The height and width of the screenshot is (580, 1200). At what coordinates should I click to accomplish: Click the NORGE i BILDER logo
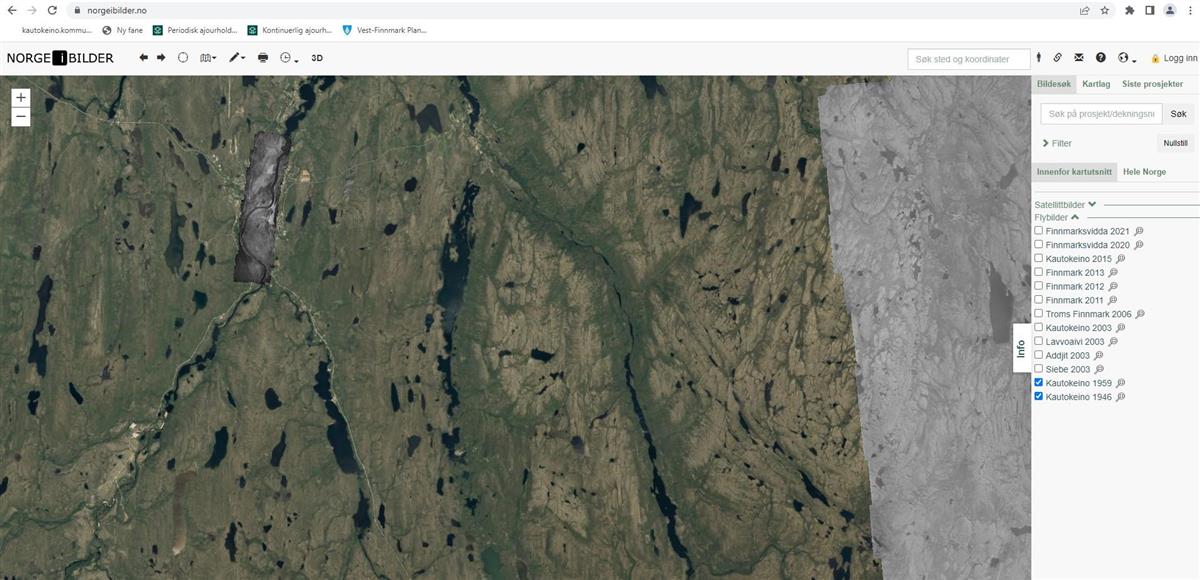(x=60, y=58)
